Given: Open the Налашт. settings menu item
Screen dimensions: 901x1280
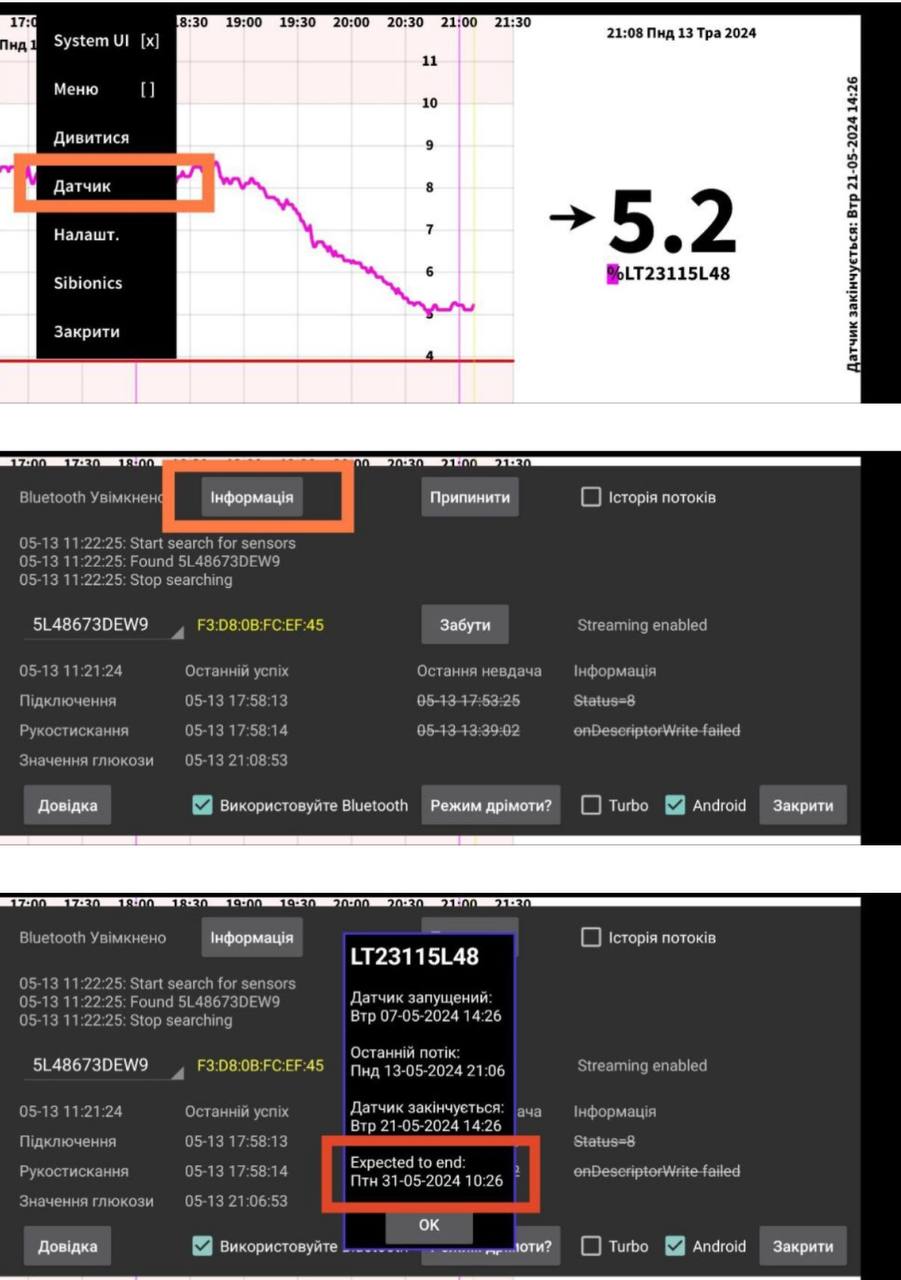Looking at the screenshot, I should pyautogui.click(x=87, y=235).
